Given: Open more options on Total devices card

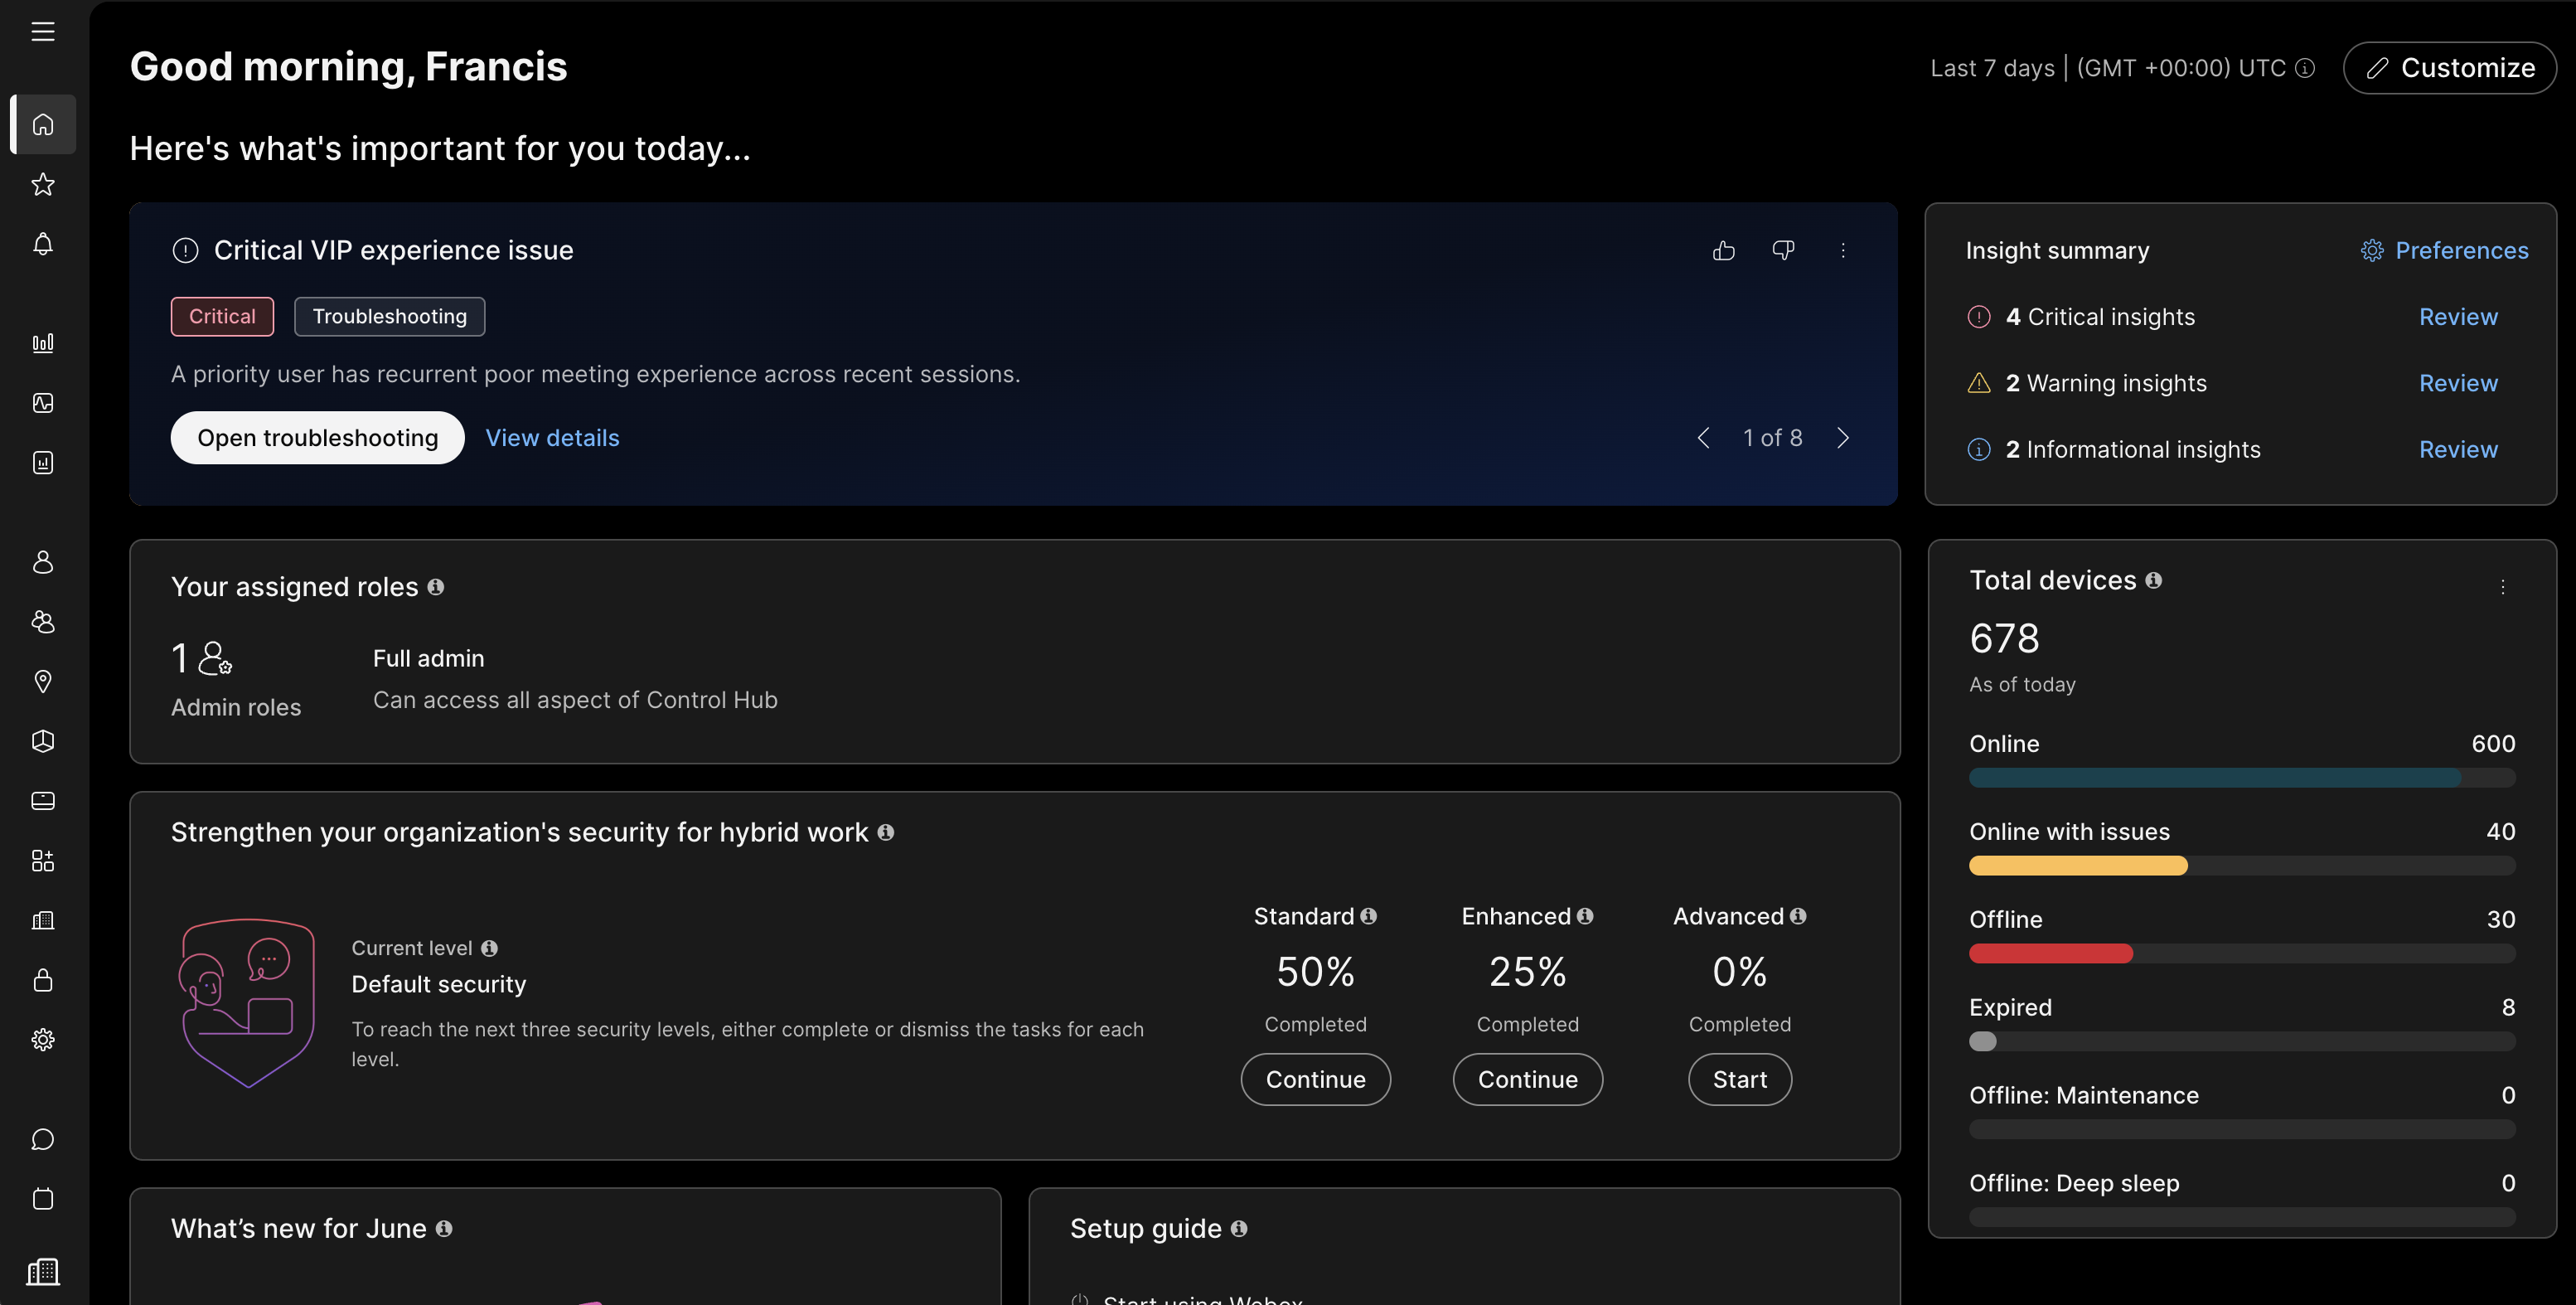Looking at the screenshot, I should click(x=2503, y=587).
